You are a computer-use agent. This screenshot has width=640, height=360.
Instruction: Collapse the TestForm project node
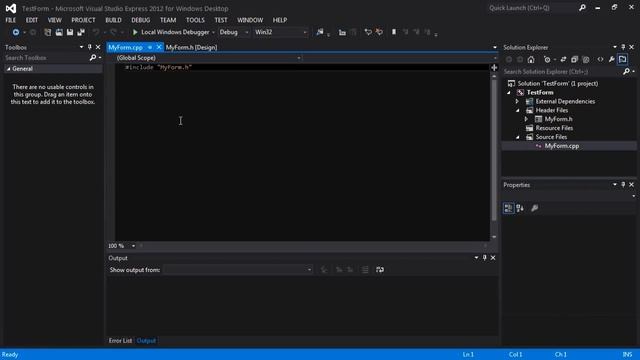point(509,93)
